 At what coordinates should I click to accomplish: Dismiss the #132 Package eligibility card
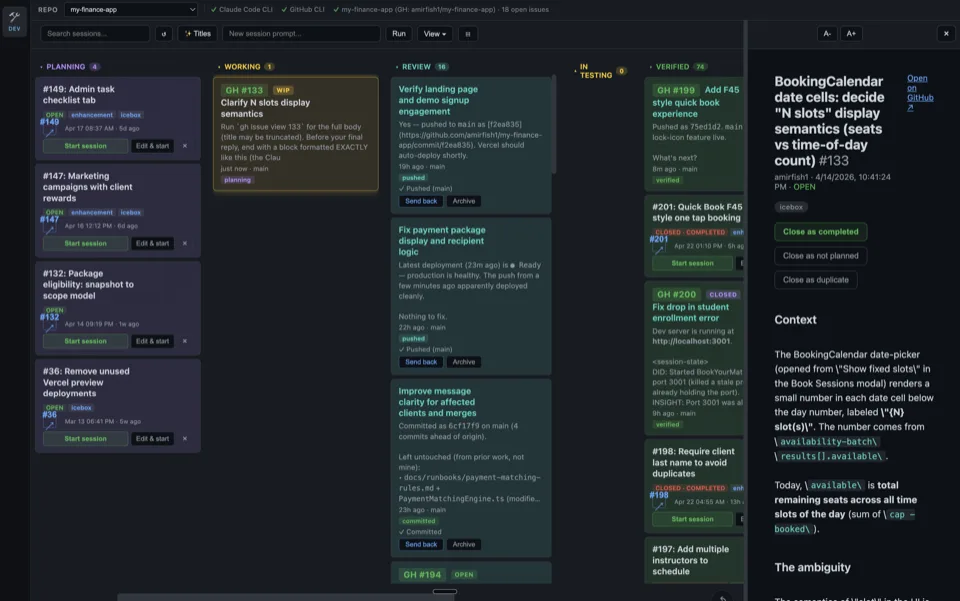185,341
